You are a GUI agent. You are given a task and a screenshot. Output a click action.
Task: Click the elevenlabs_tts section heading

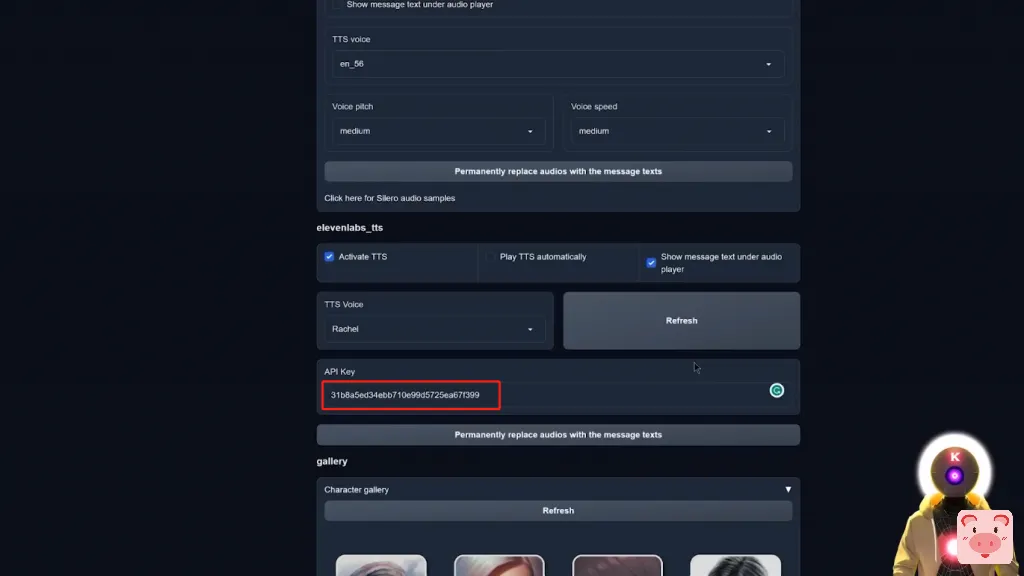click(x=349, y=228)
